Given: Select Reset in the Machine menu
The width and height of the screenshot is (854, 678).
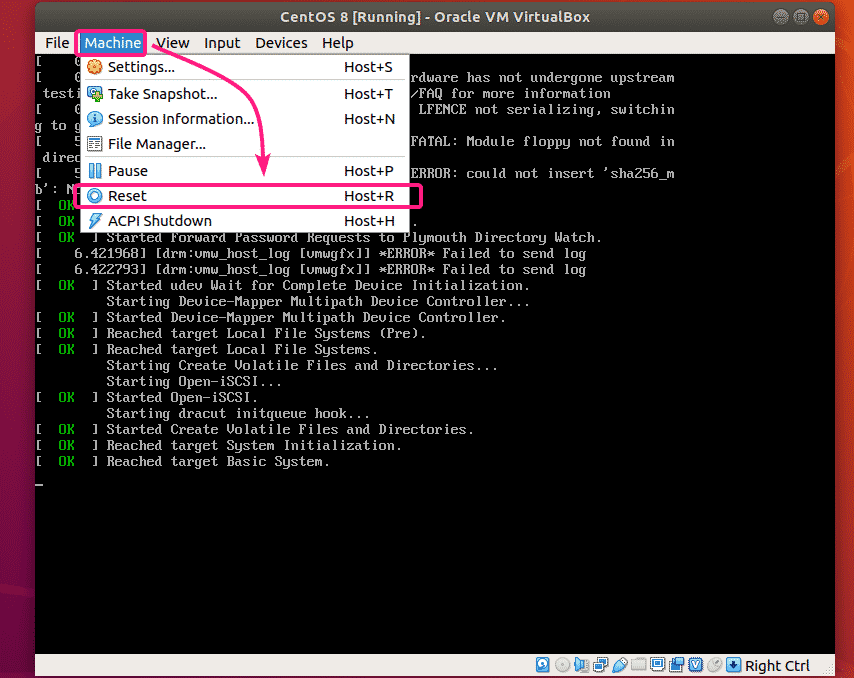Looking at the screenshot, I should [x=245, y=196].
